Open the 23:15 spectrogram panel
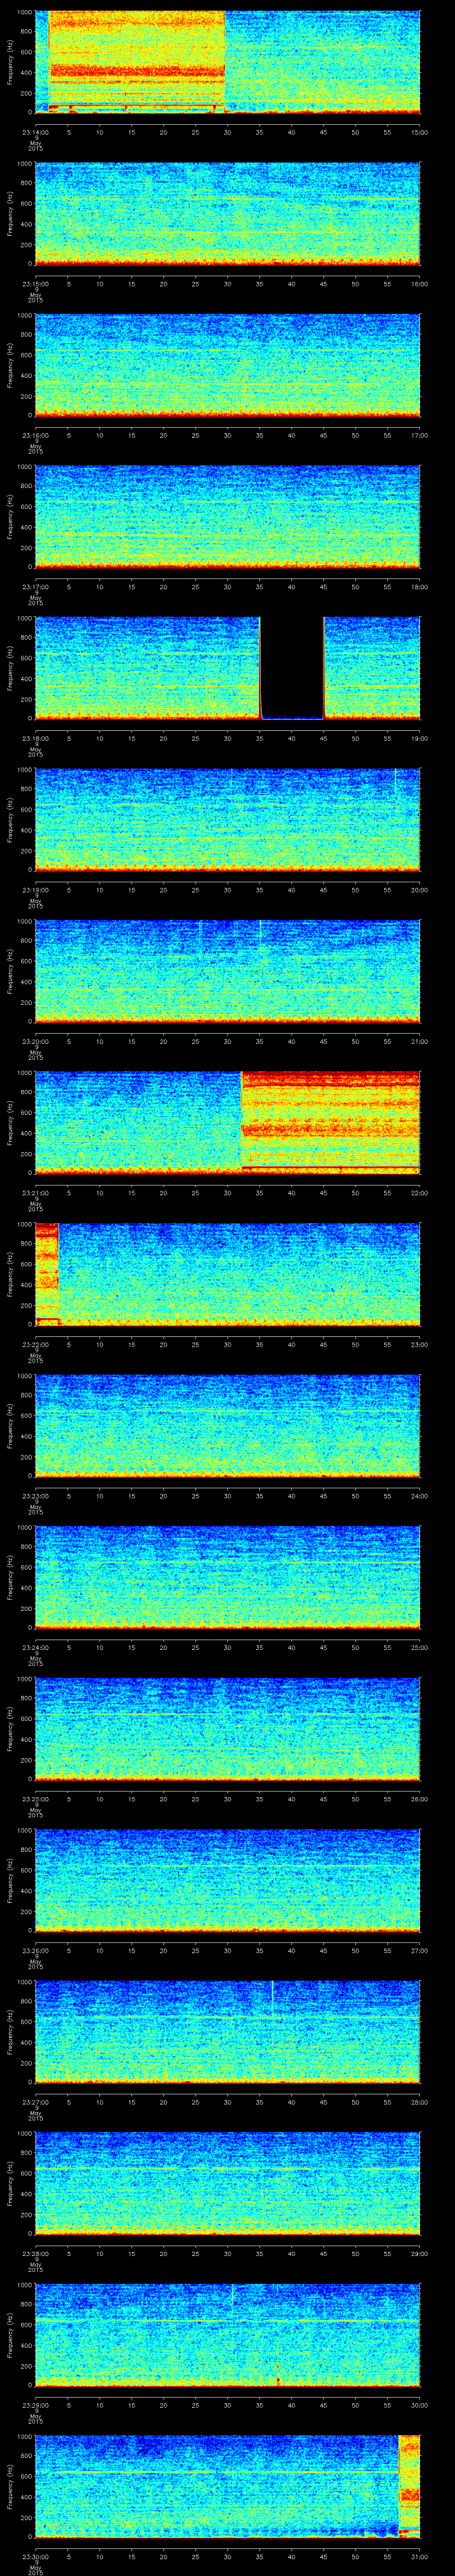This screenshot has width=455, height=2576. [227, 213]
